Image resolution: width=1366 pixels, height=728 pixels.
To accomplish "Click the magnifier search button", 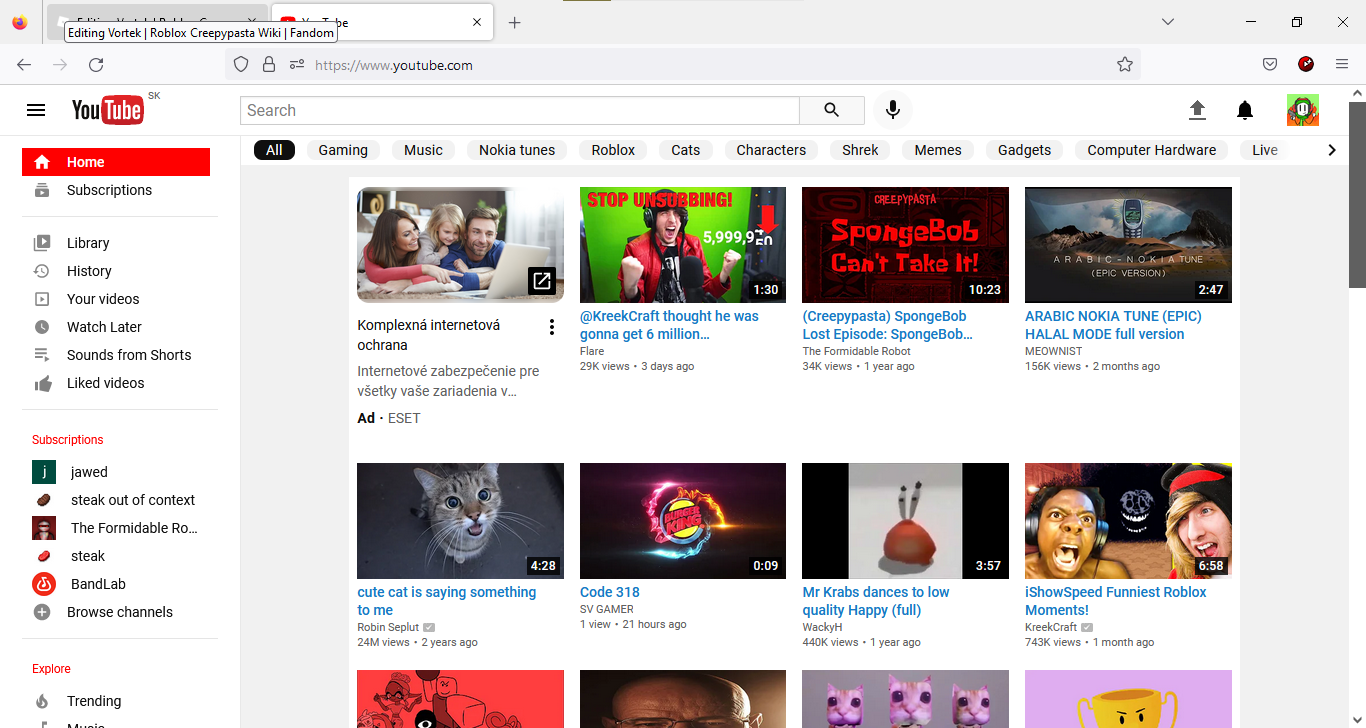I will coord(832,110).
